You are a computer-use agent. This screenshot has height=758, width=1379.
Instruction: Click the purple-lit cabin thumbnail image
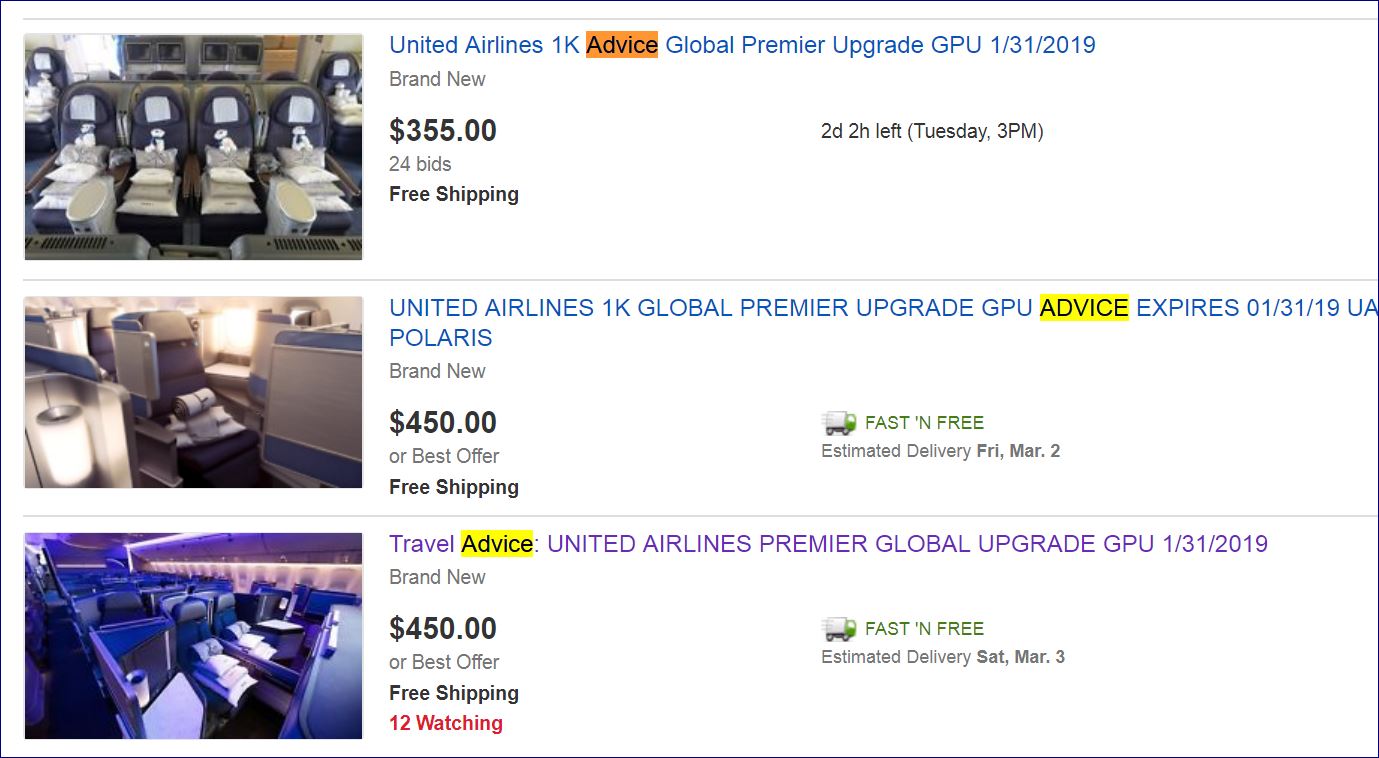pos(193,636)
